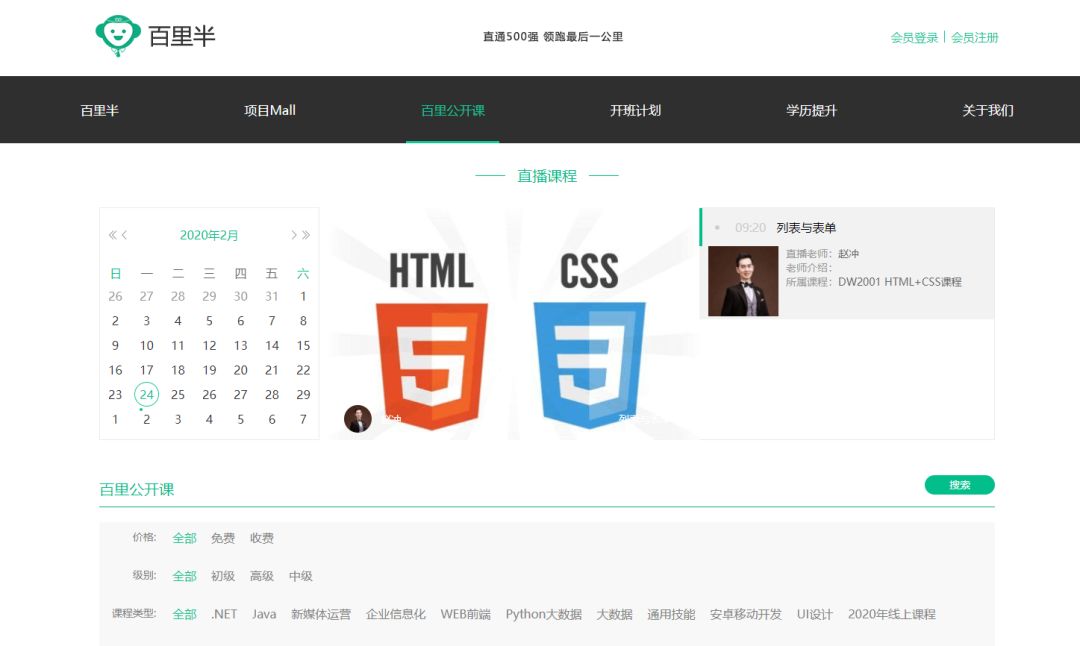Click 直播课程 section heading

(547, 176)
